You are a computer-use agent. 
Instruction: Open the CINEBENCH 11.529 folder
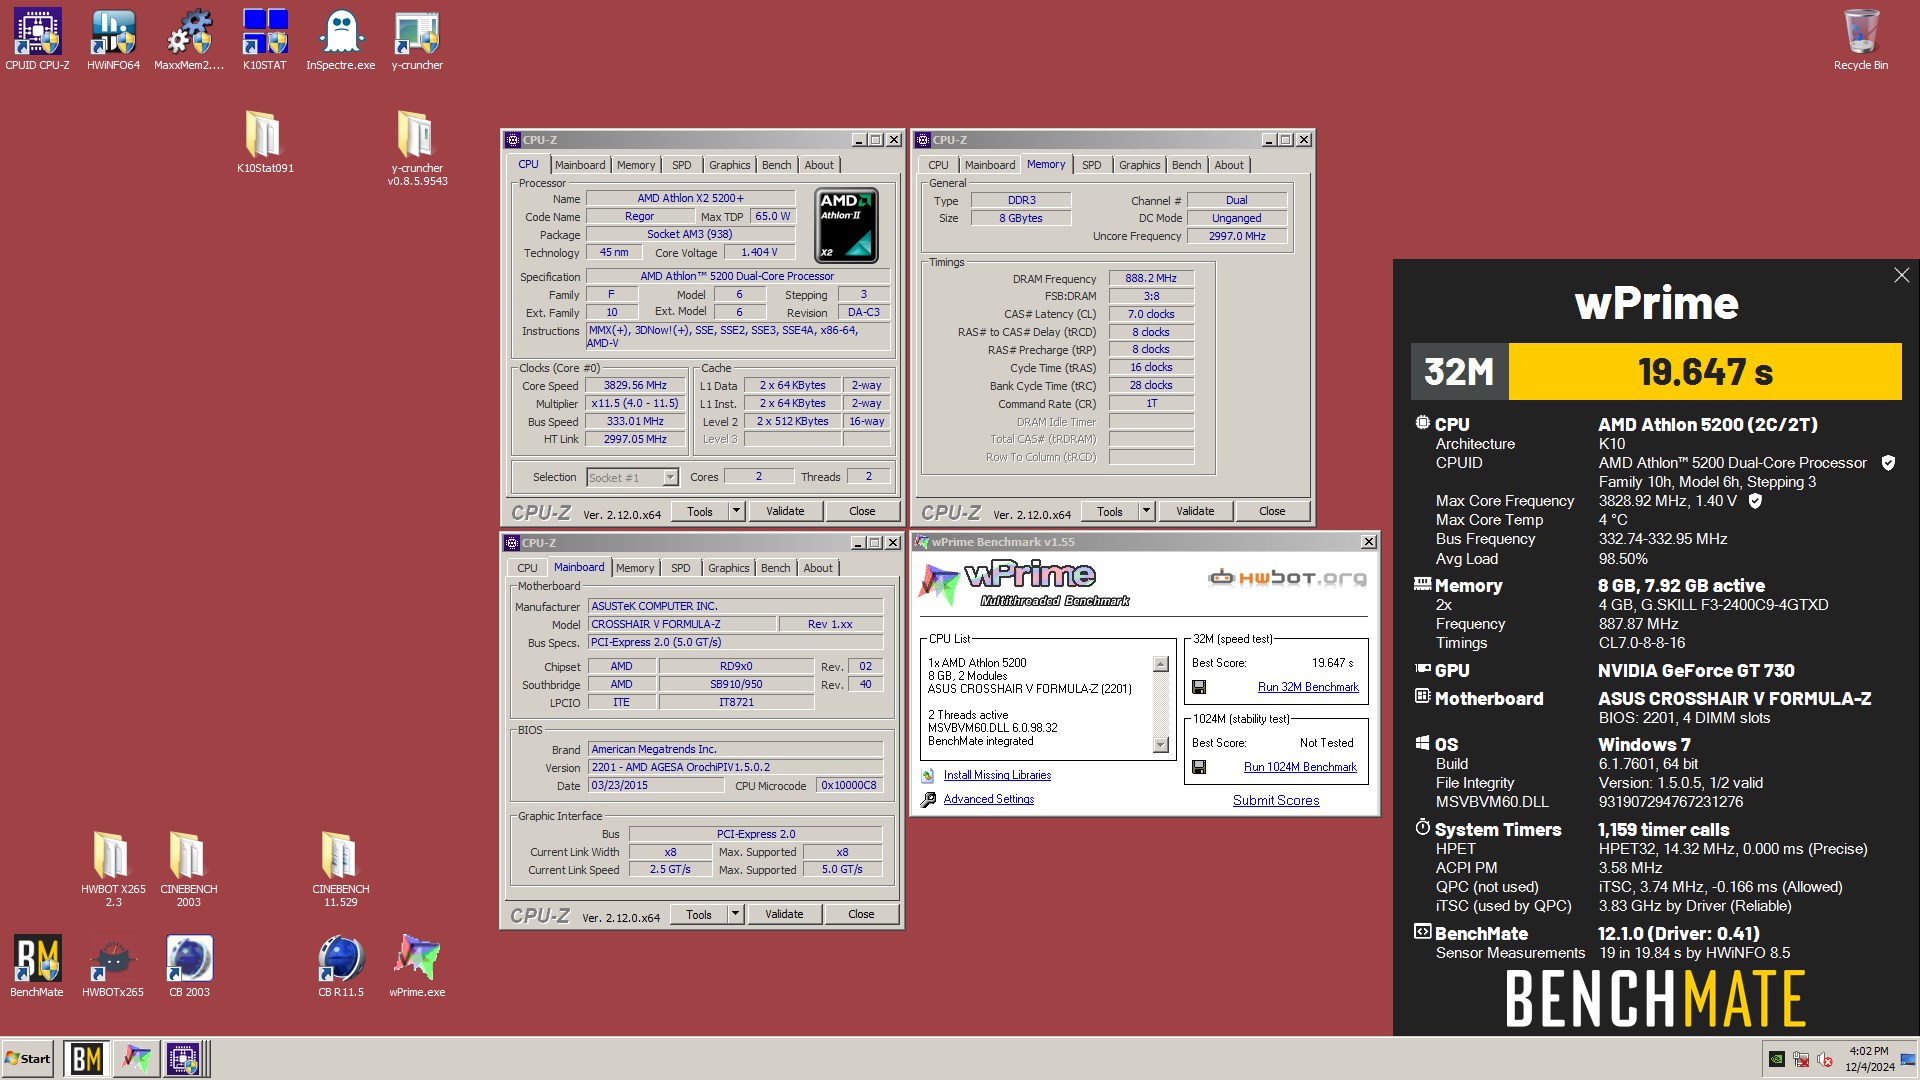pyautogui.click(x=341, y=868)
